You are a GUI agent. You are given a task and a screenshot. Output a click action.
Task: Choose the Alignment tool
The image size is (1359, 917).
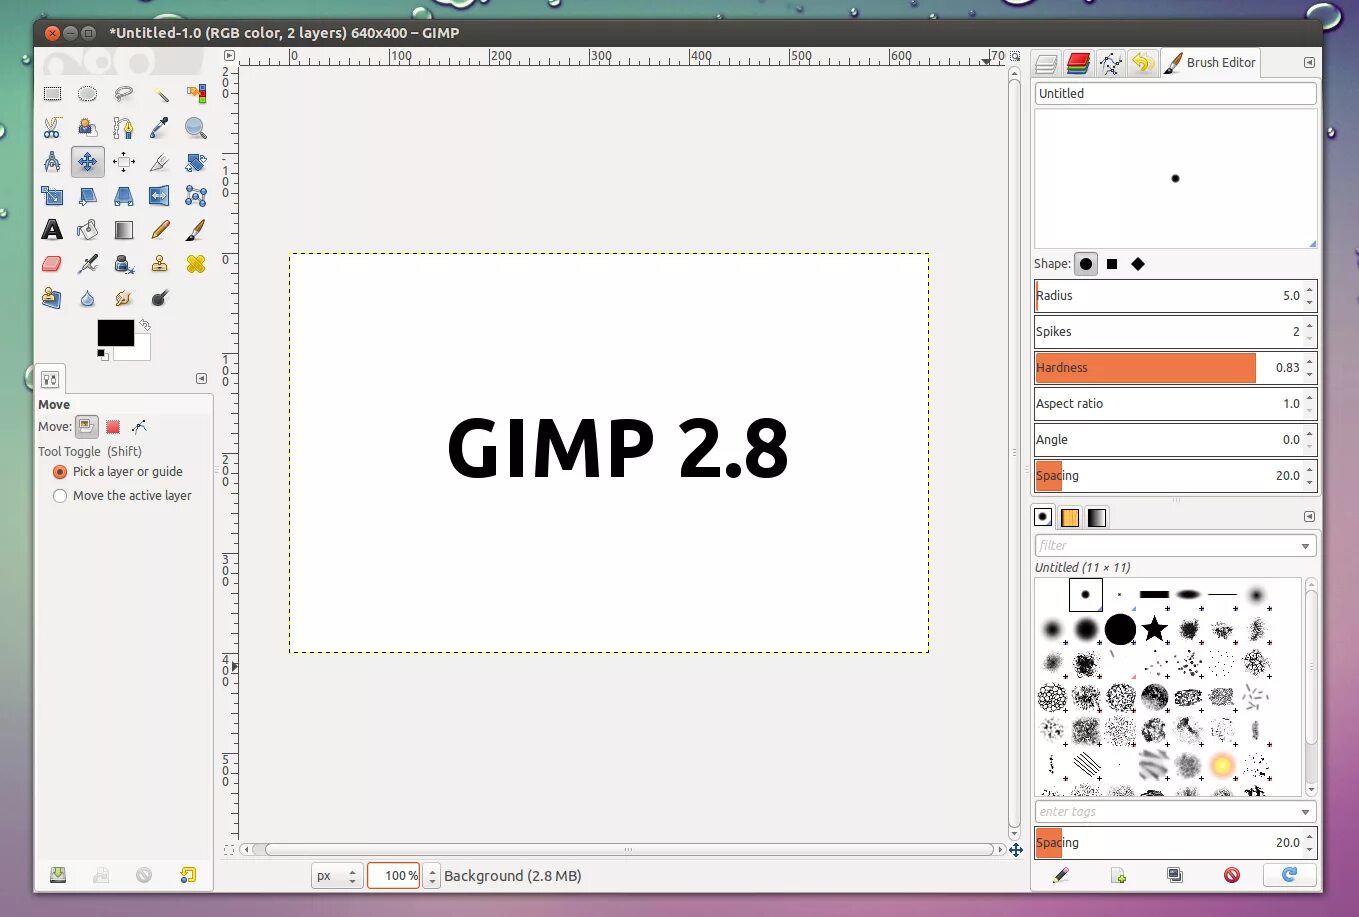click(124, 162)
